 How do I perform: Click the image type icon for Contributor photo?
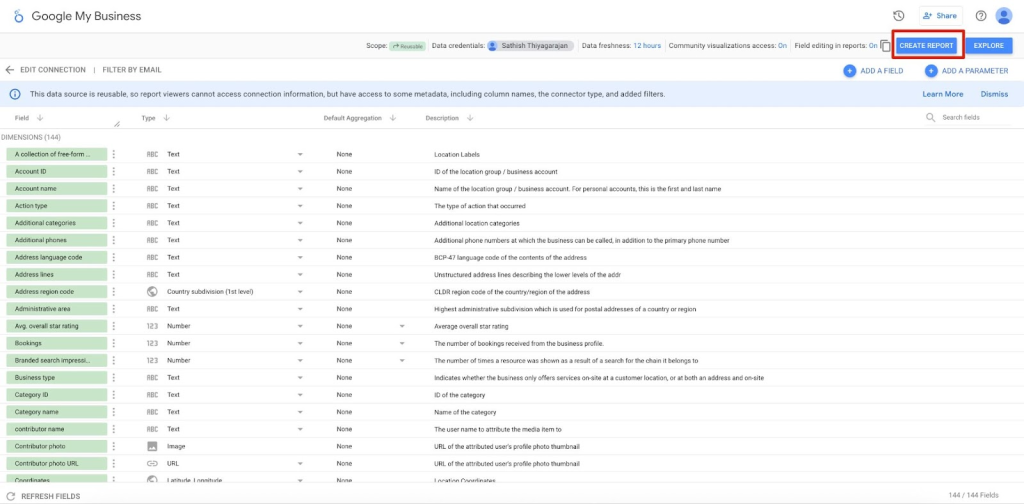tap(152, 446)
